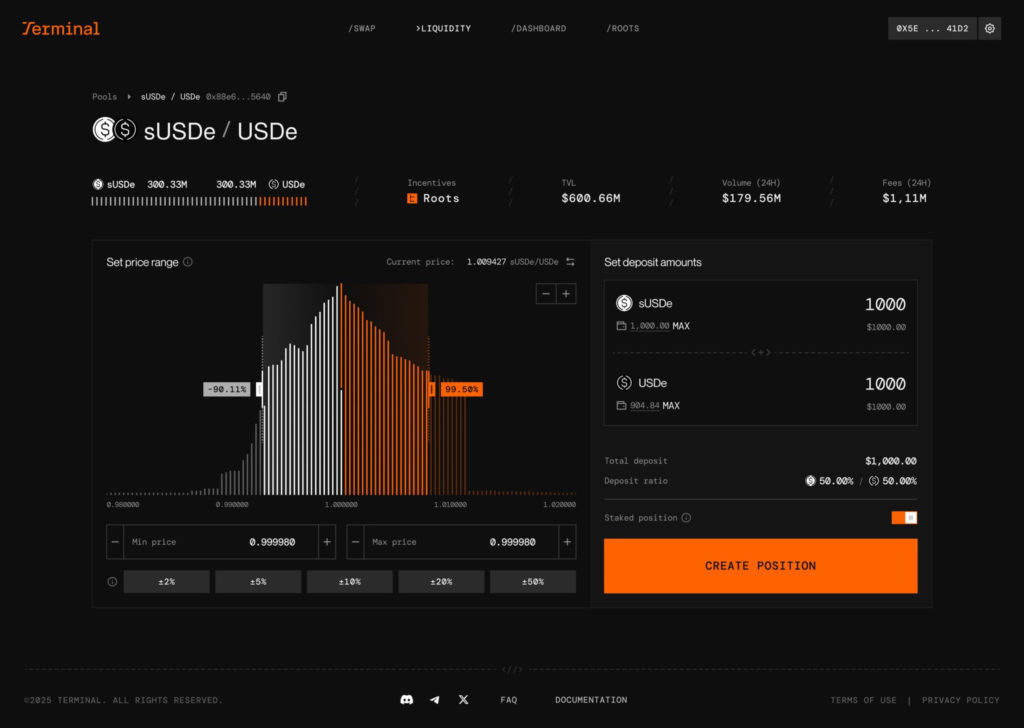Screen dimensions: 1024x728
Task: Open the Dashboard tab
Action: (x=538, y=28)
